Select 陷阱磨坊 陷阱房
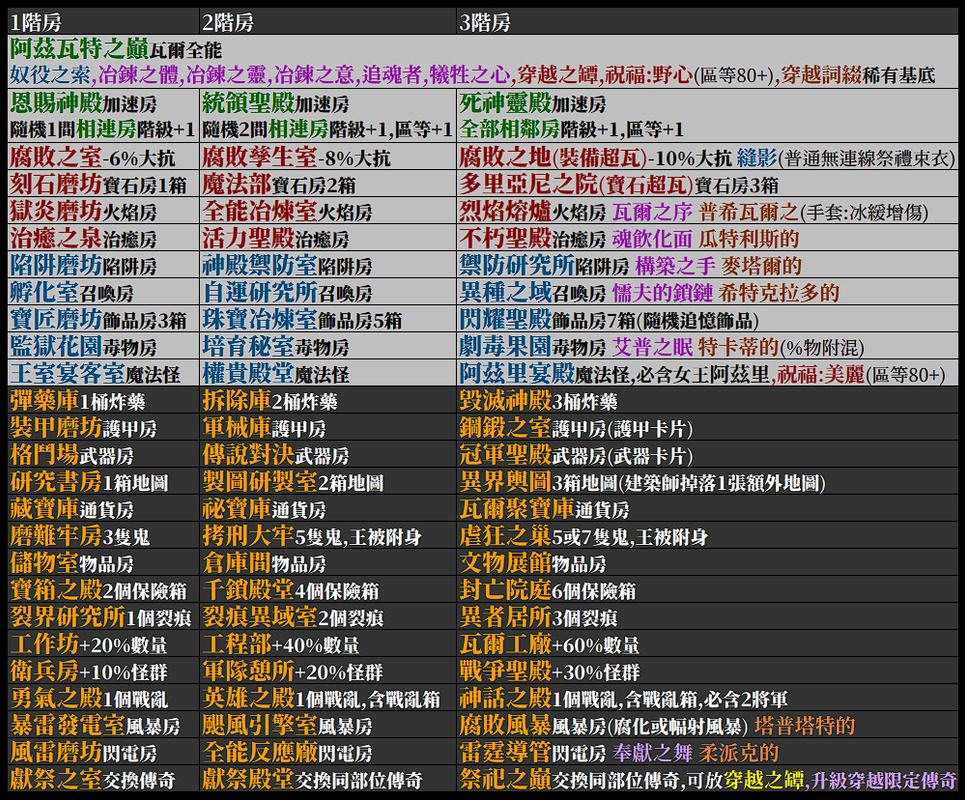The width and height of the screenshot is (965, 800). tap(103, 265)
